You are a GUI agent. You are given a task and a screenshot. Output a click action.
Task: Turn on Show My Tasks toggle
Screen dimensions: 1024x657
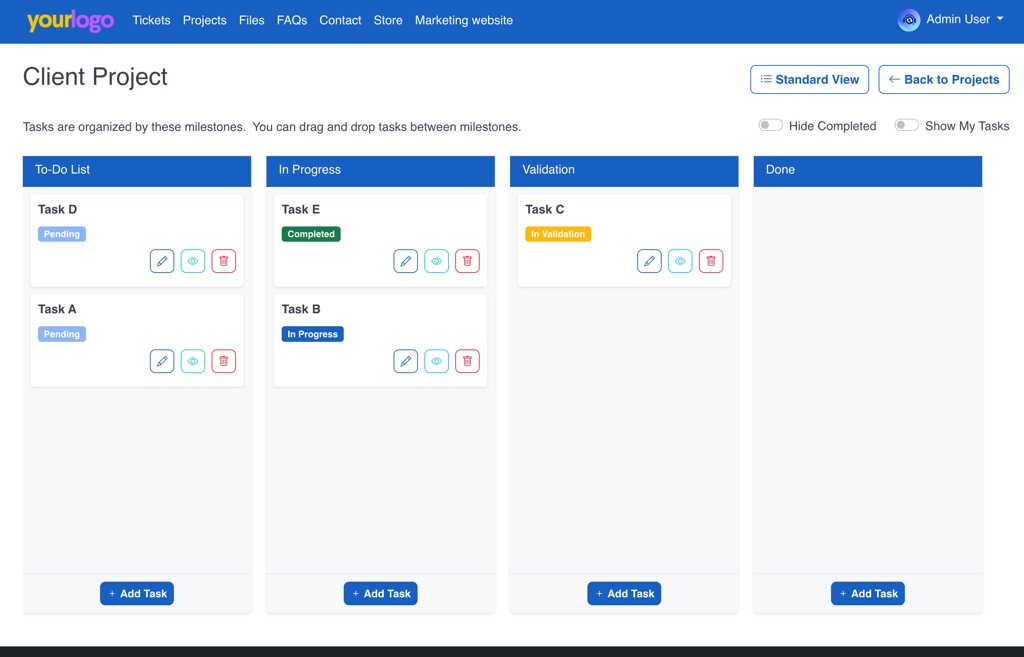click(x=906, y=126)
